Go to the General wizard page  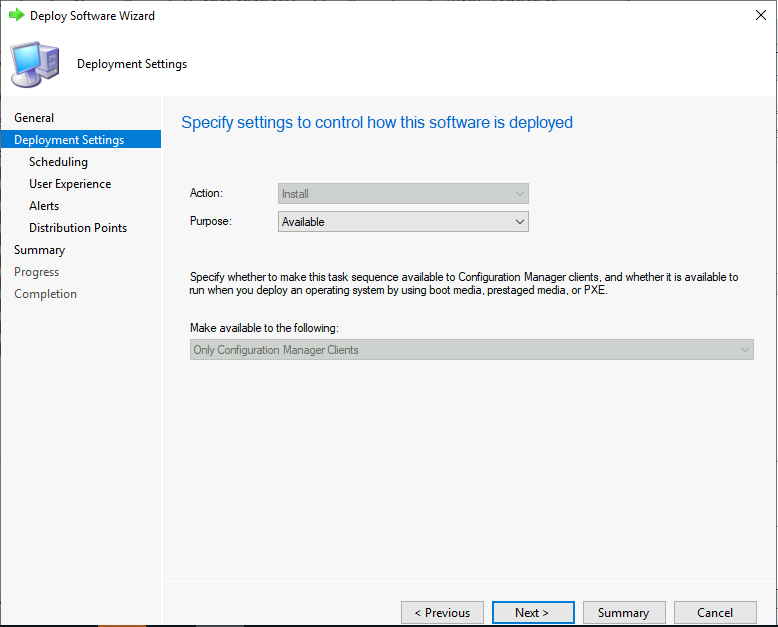[x=34, y=118]
